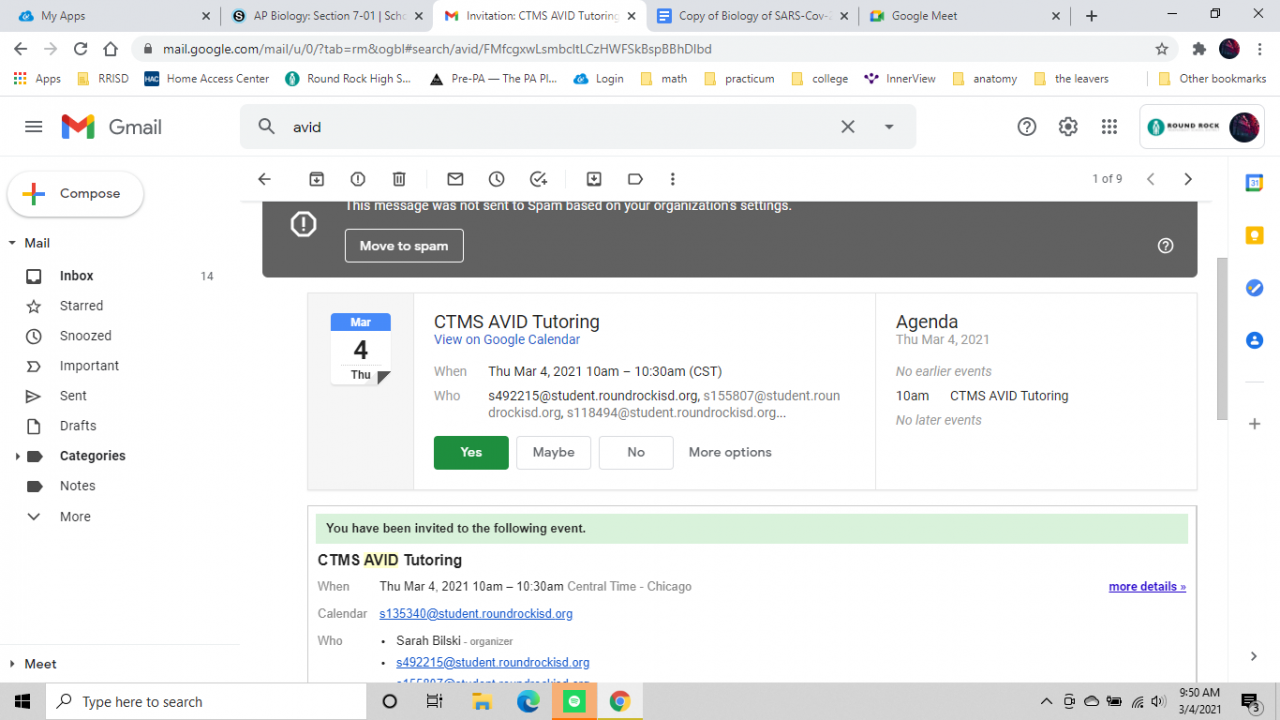Go back to search results arrow

264,179
